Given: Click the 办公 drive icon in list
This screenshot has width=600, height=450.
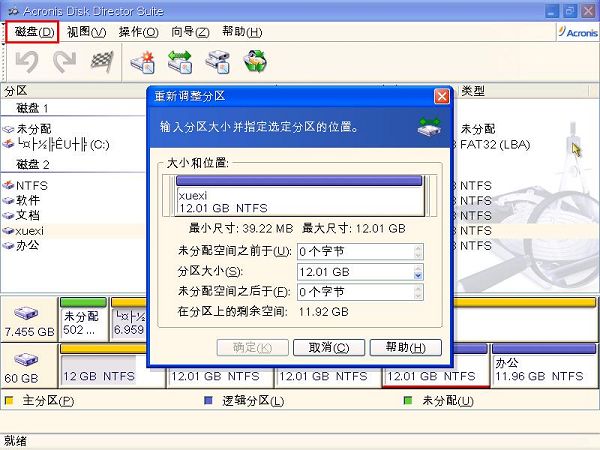Looking at the screenshot, I should point(8,245).
